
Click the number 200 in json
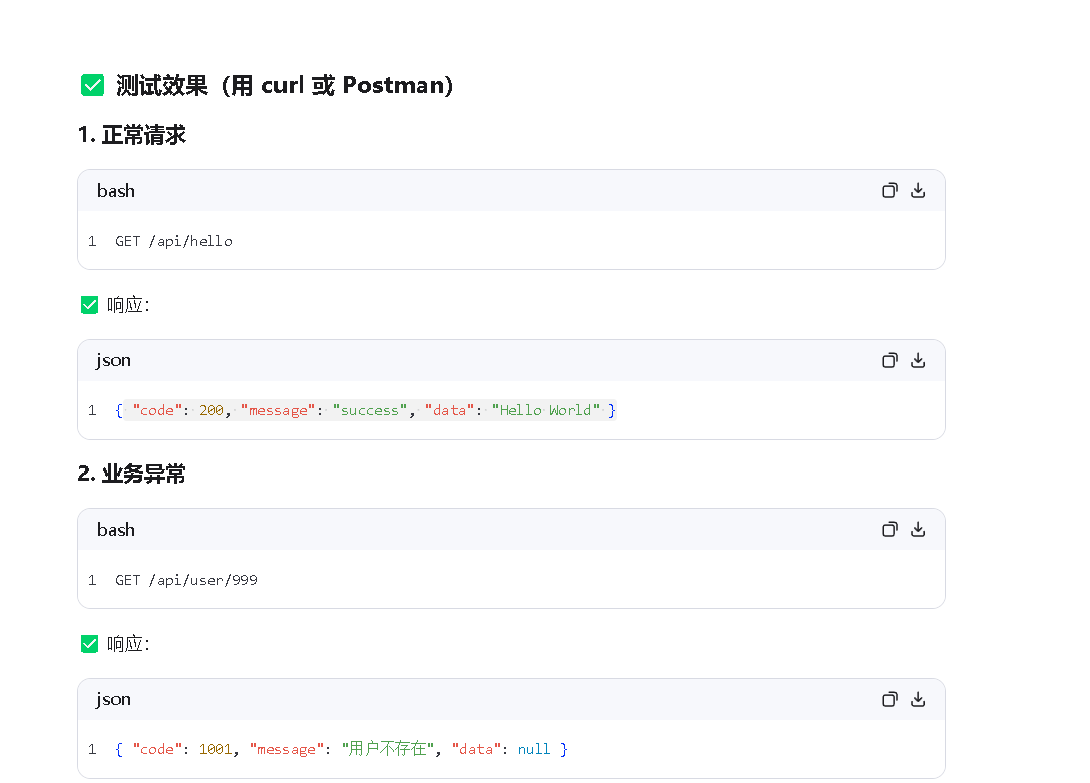click(211, 410)
